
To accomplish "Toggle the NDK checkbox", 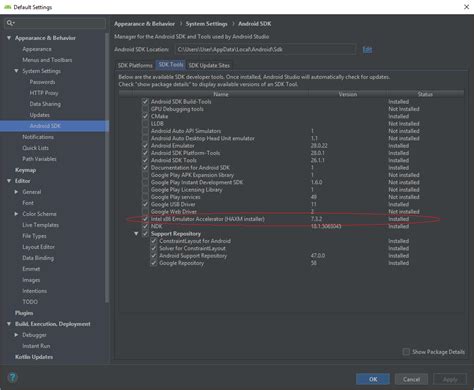I will point(145,226).
